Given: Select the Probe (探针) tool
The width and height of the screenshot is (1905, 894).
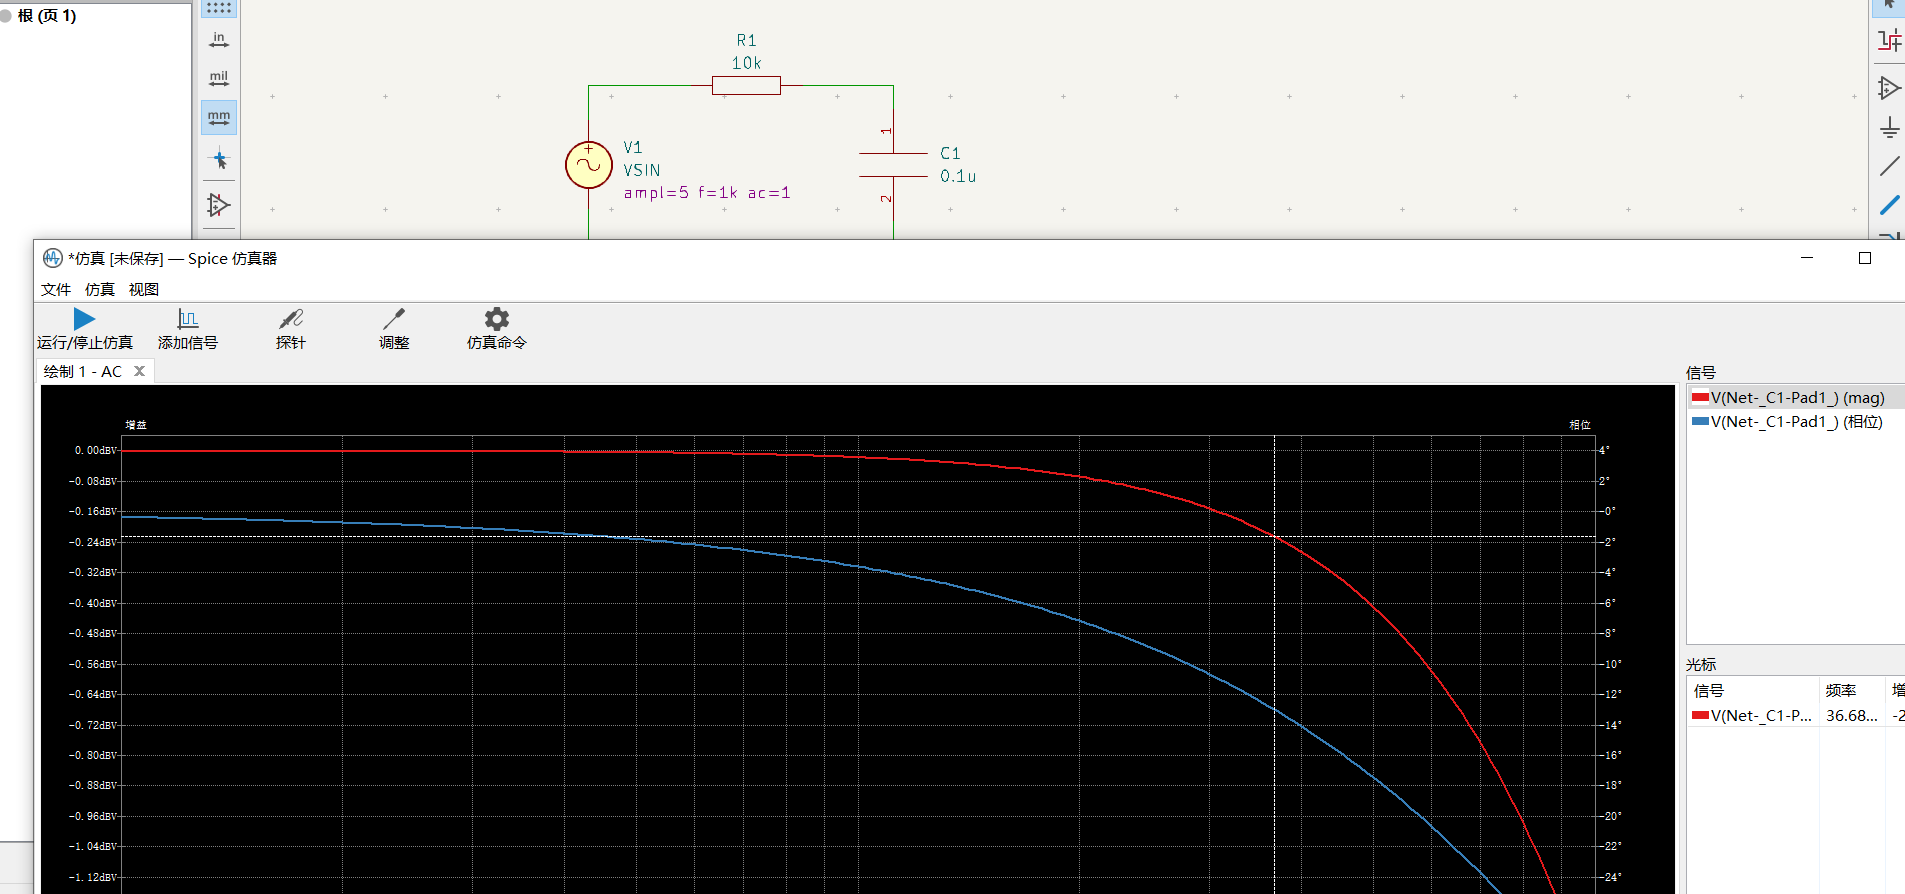Looking at the screenshot, I should click(x=291, y=319).
